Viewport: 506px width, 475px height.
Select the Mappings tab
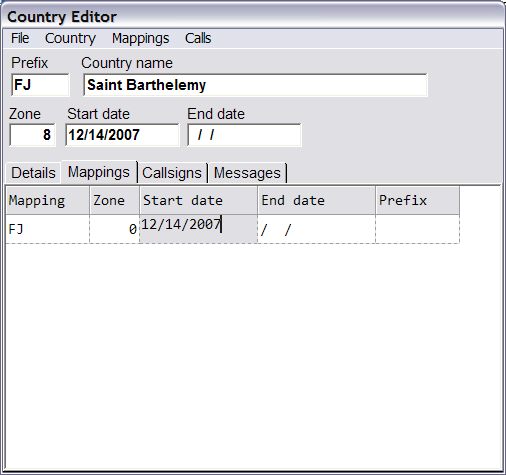point(99,172)
